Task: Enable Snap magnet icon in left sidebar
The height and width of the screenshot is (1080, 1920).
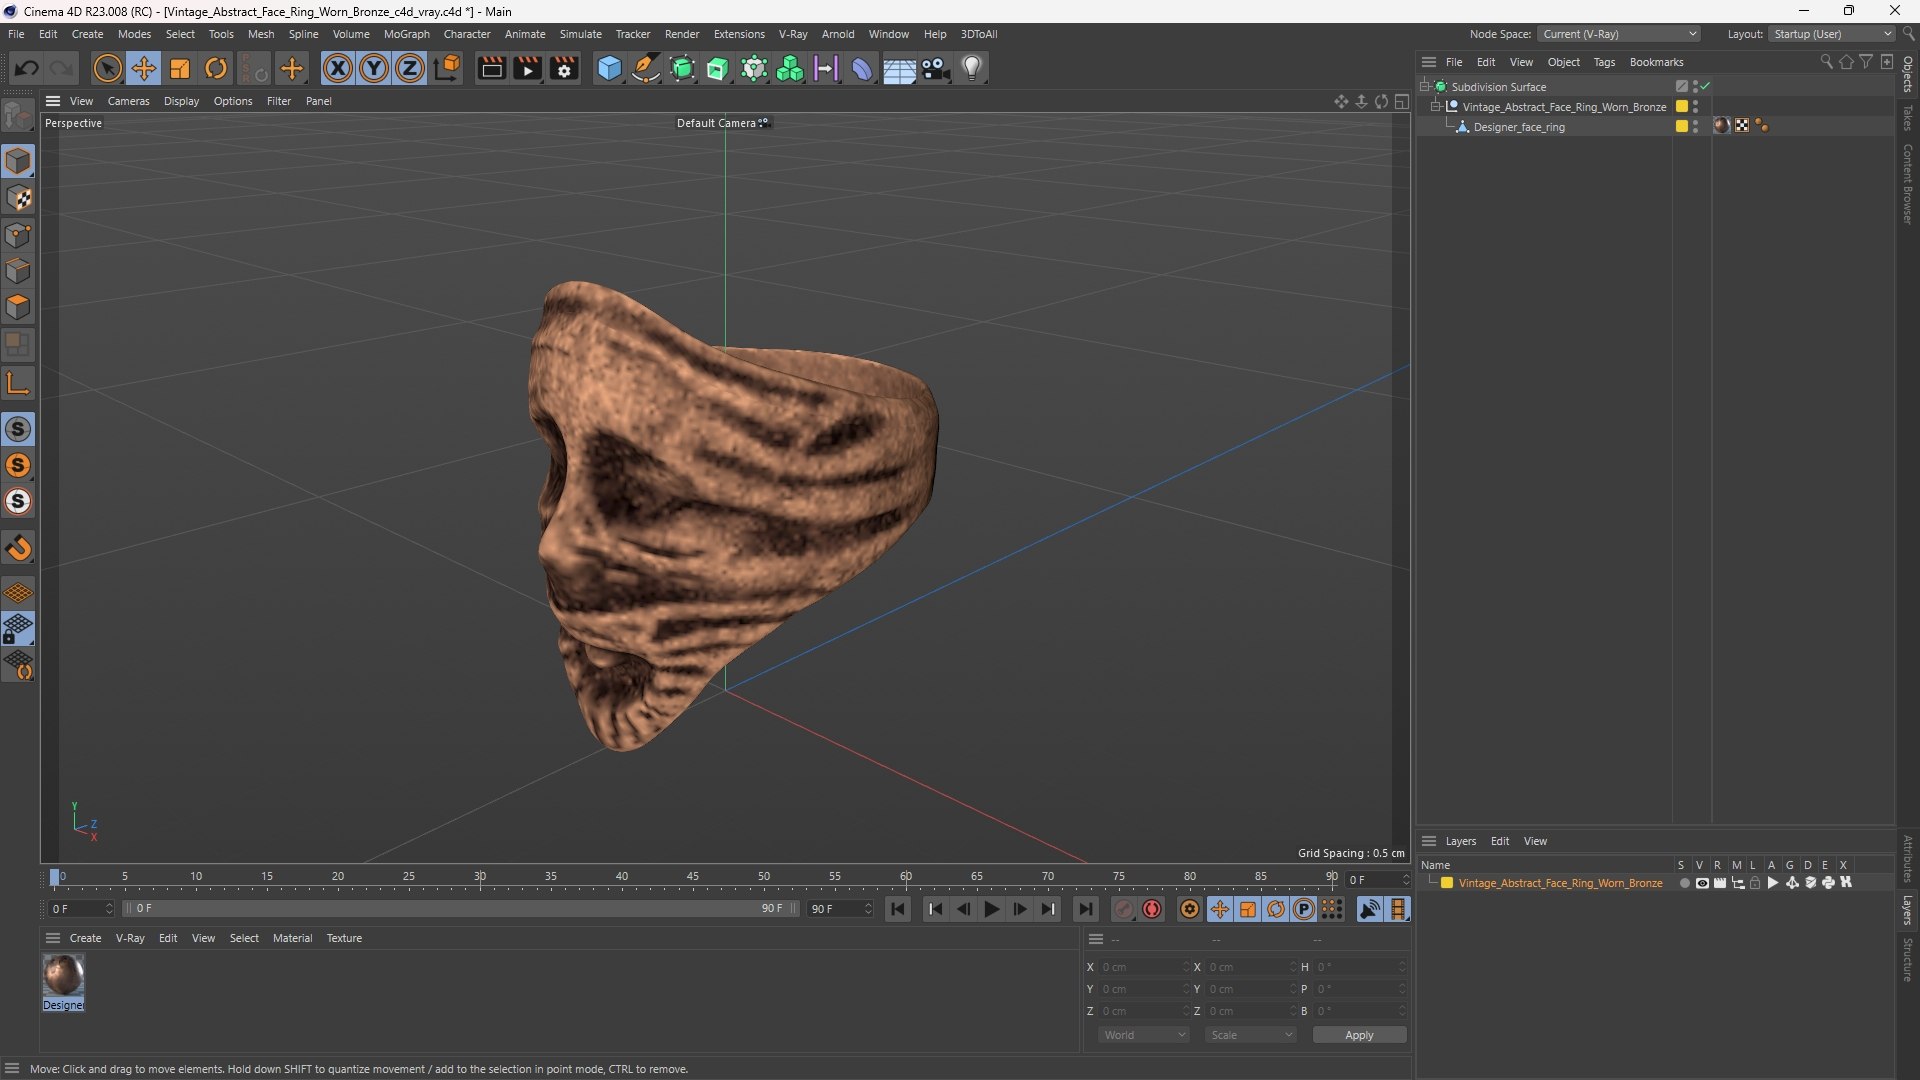Action: pos(18,548)
